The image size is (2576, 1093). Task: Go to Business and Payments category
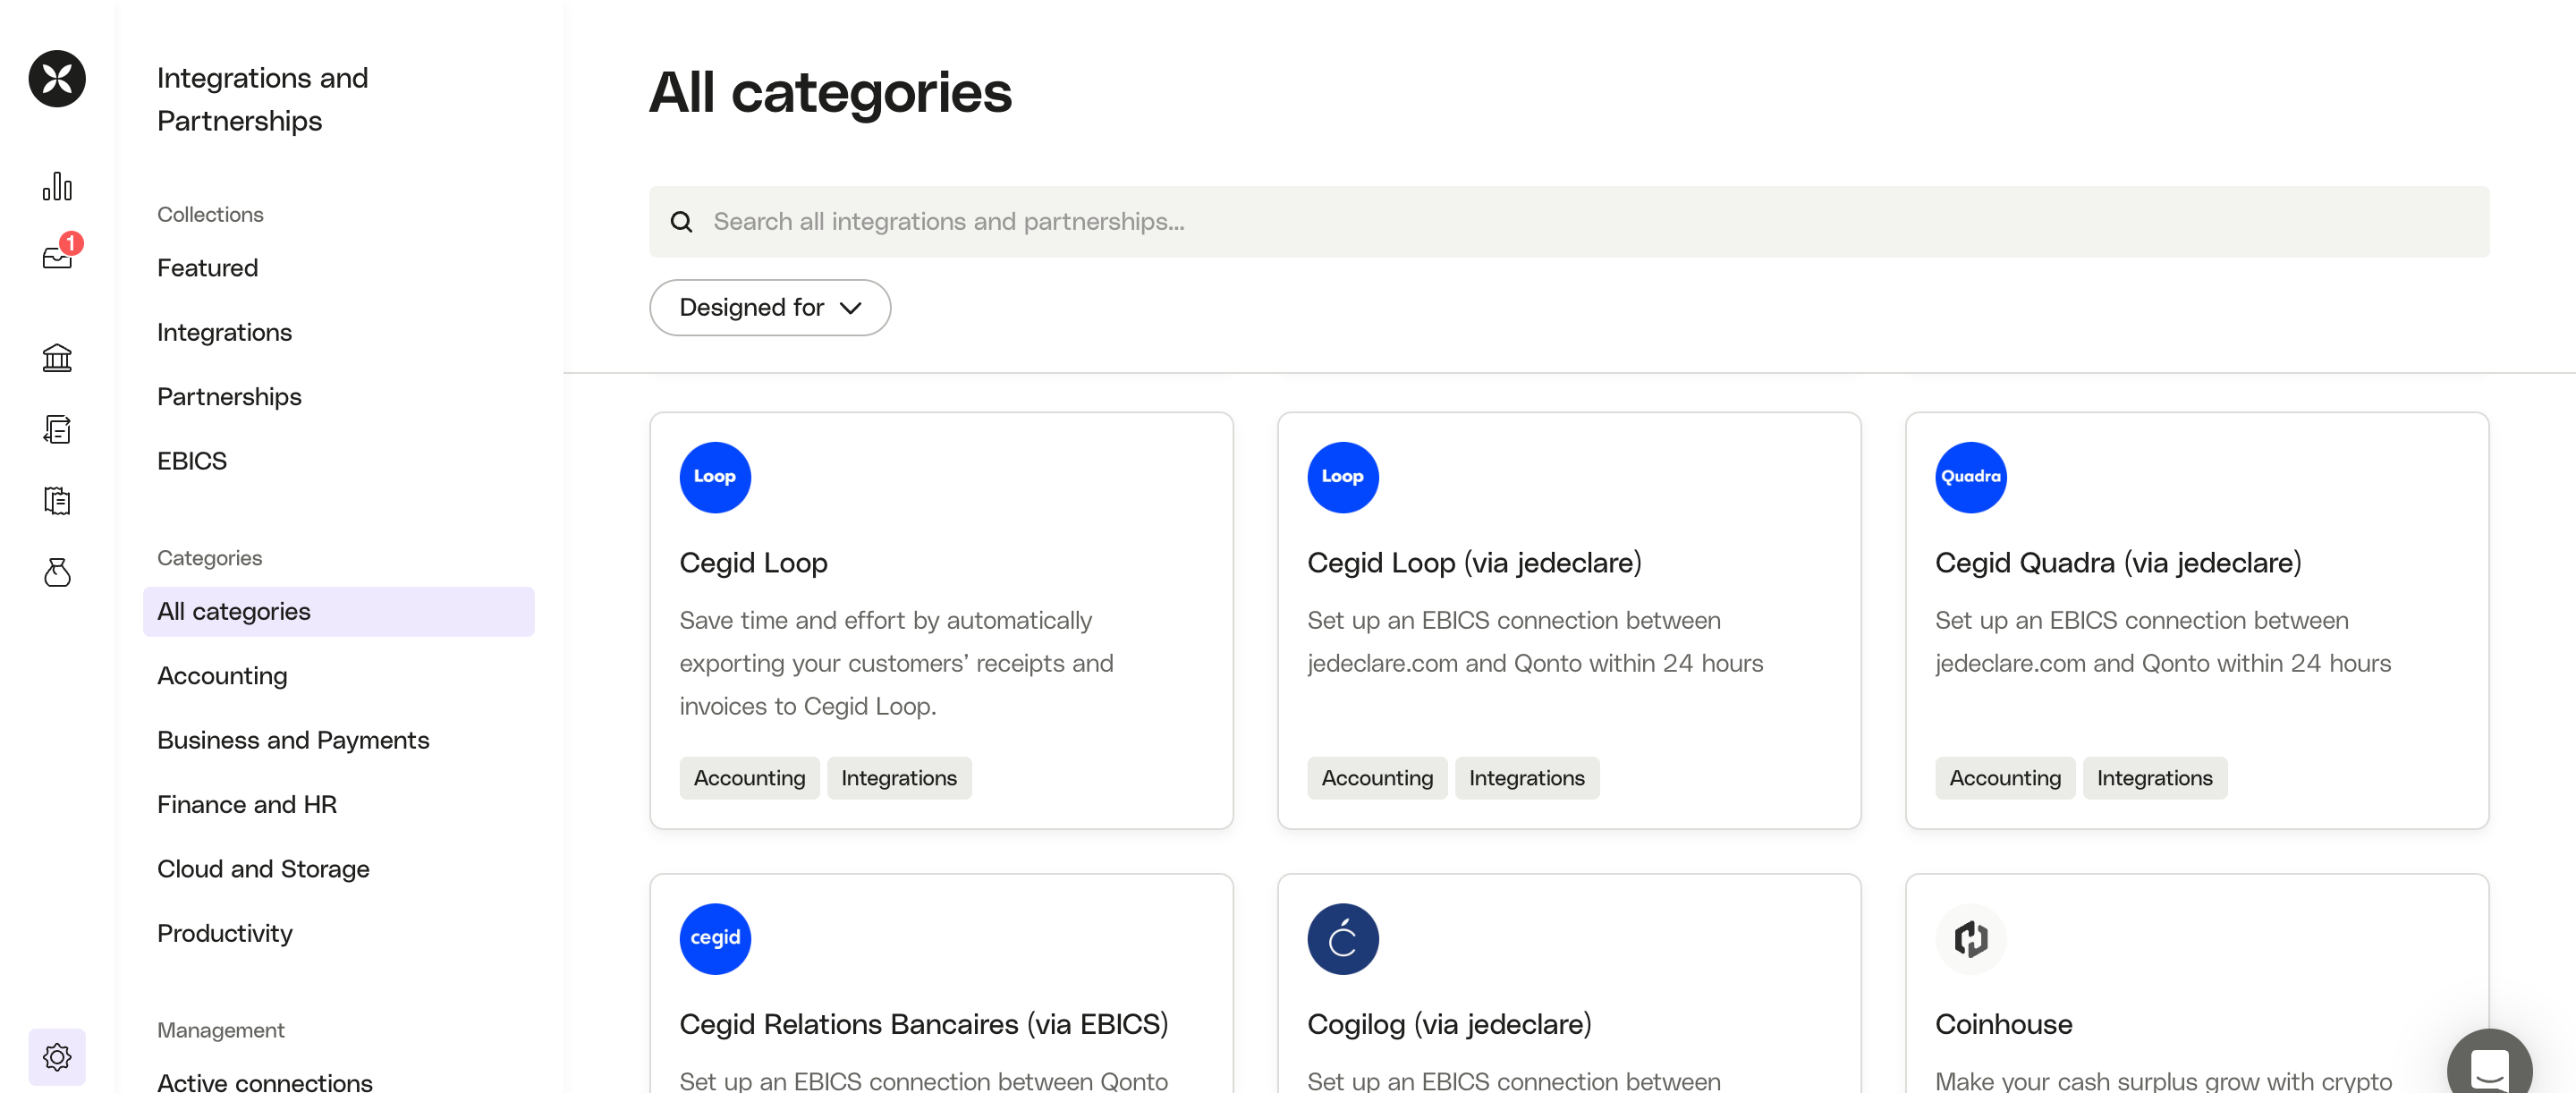[292, 740]
